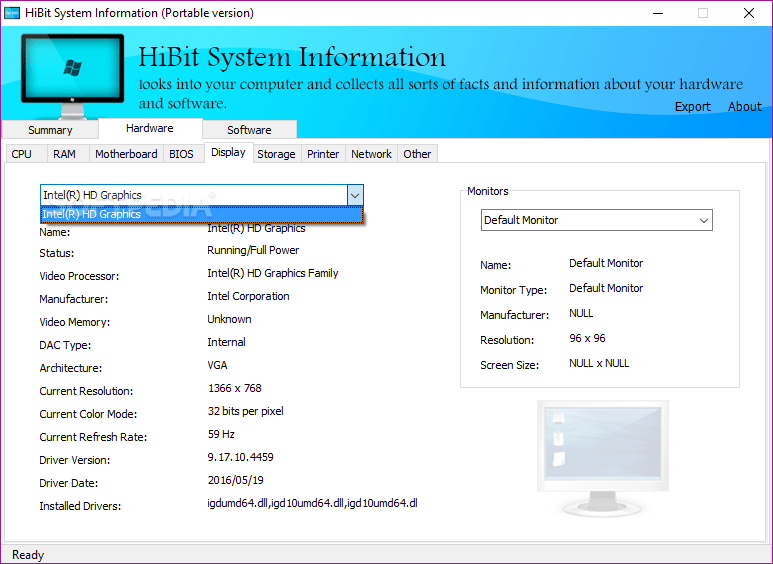The image size is (773, 564).
Task: Click the Unknown video memory value
Action: click(x=229, y=319)
